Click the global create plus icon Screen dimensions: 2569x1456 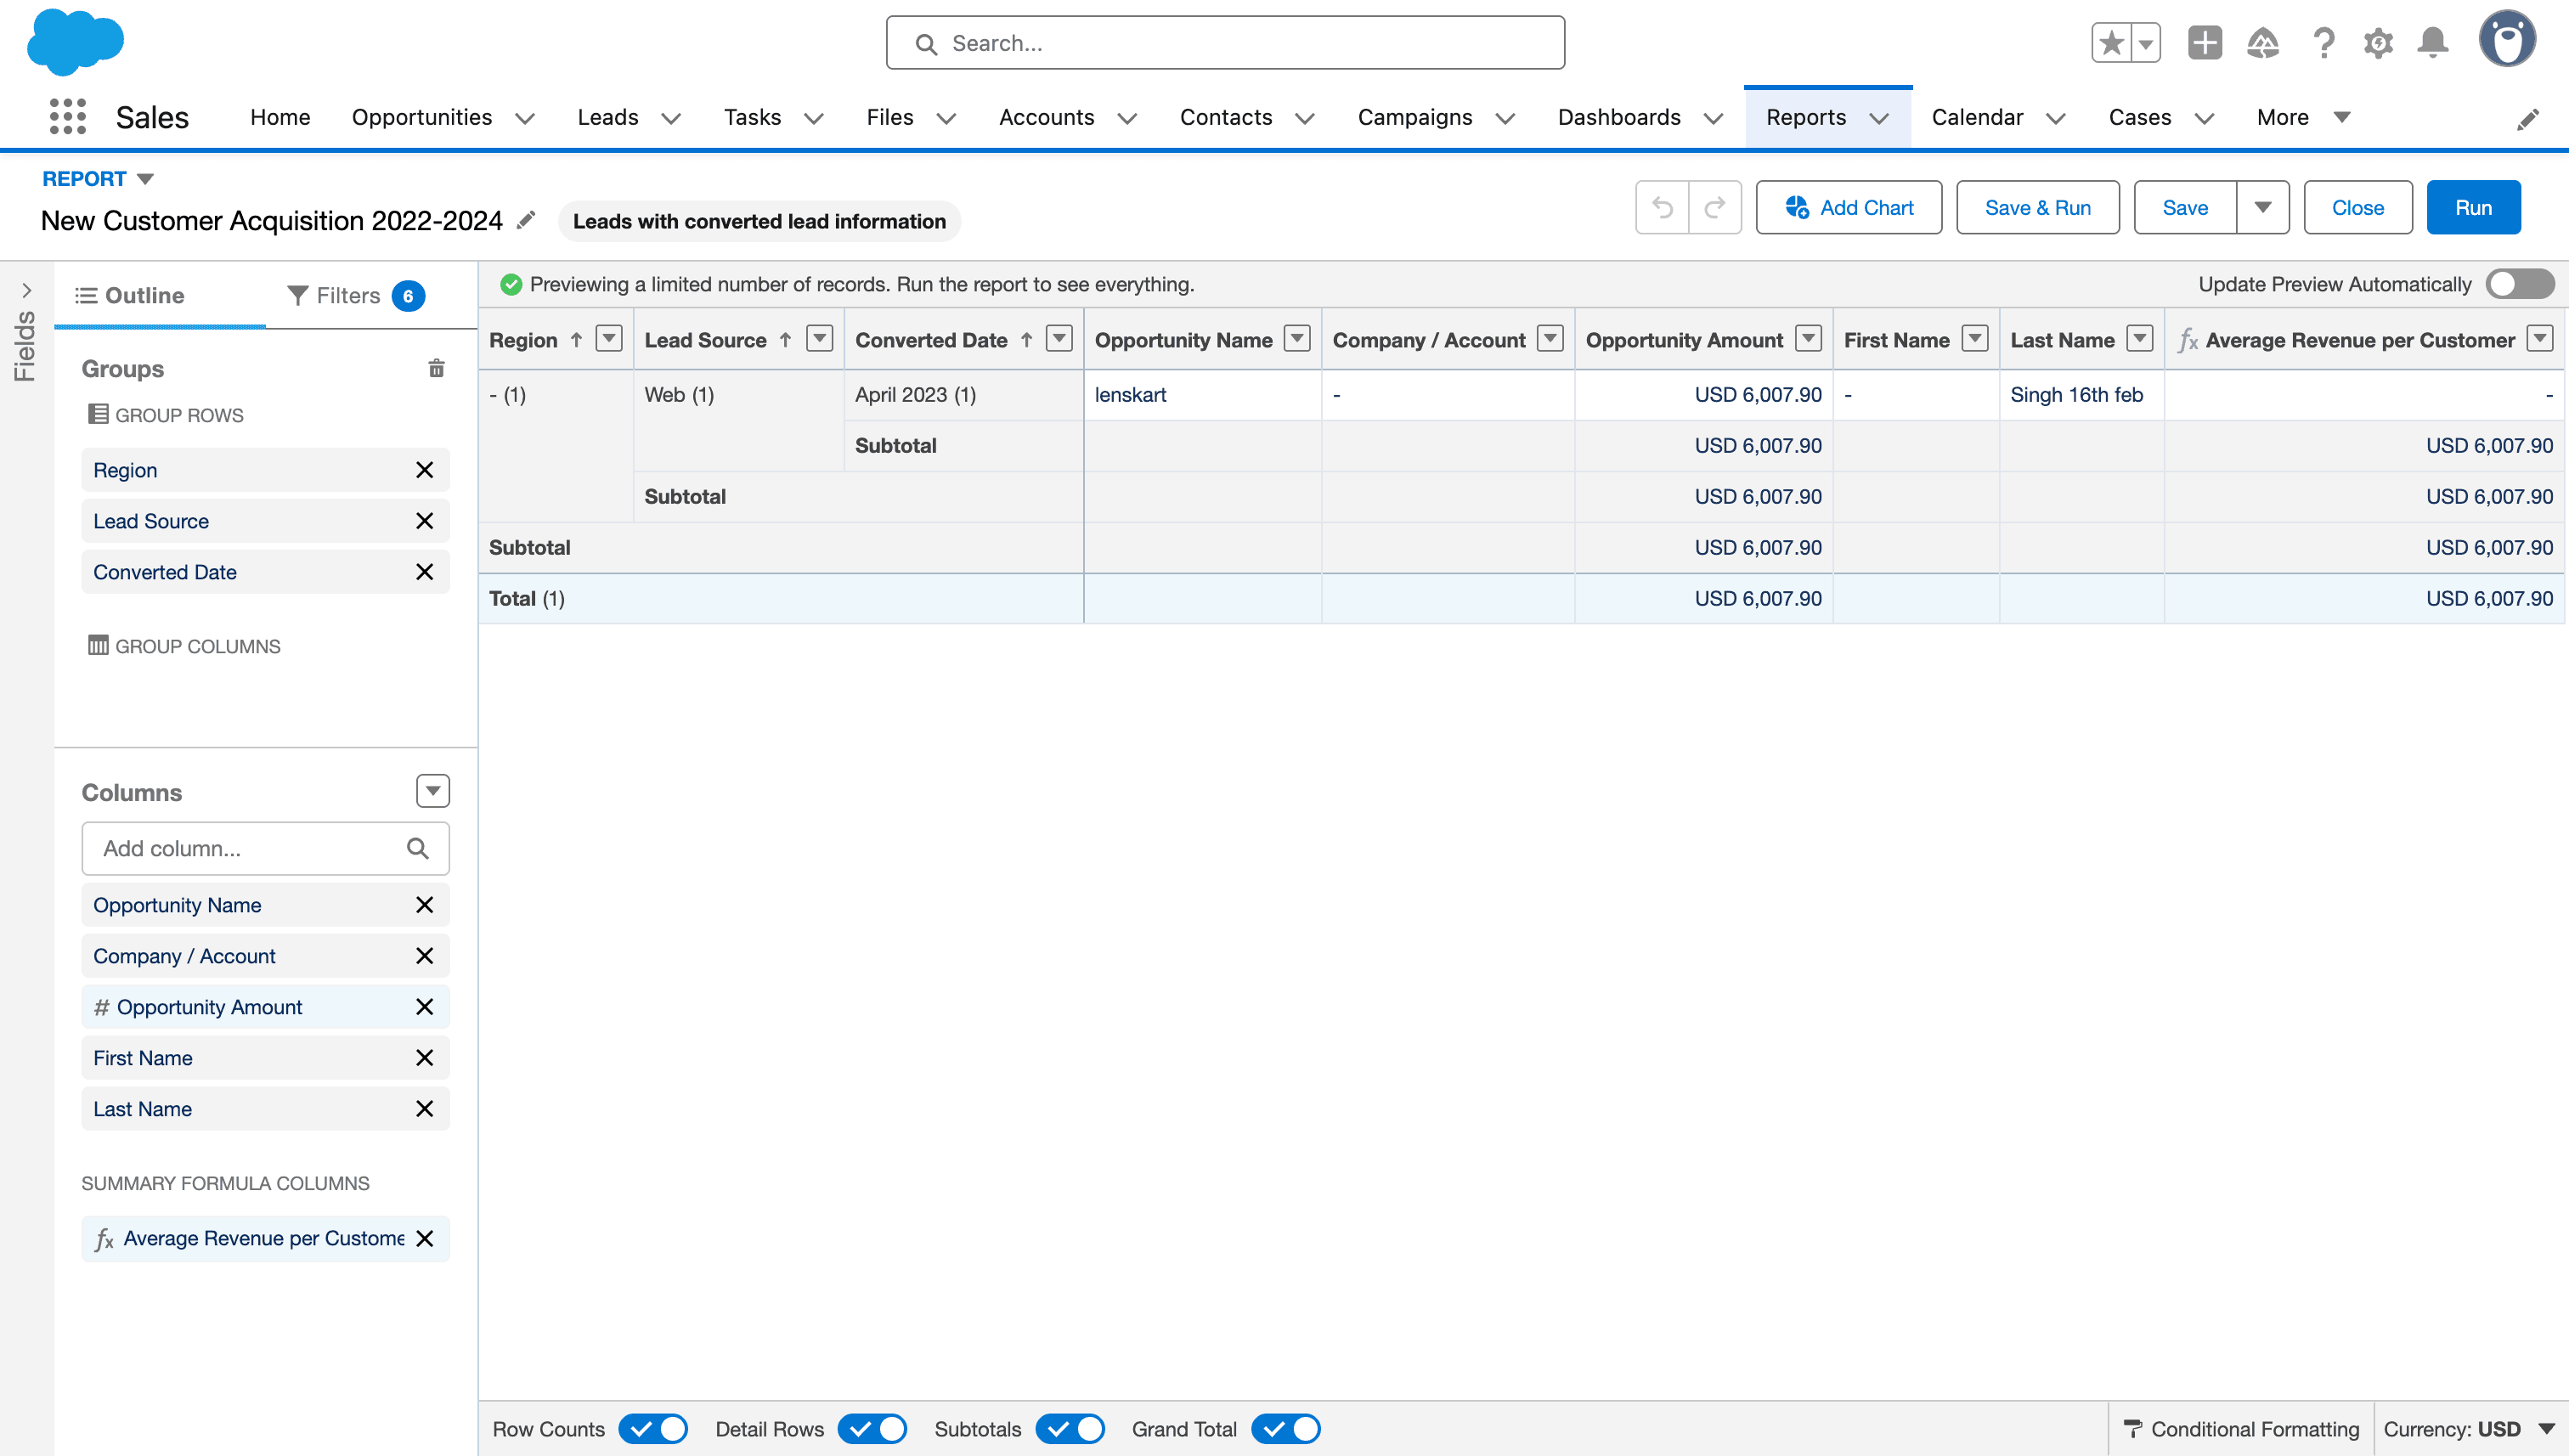pyautogui.click(x=2204, y=43)
